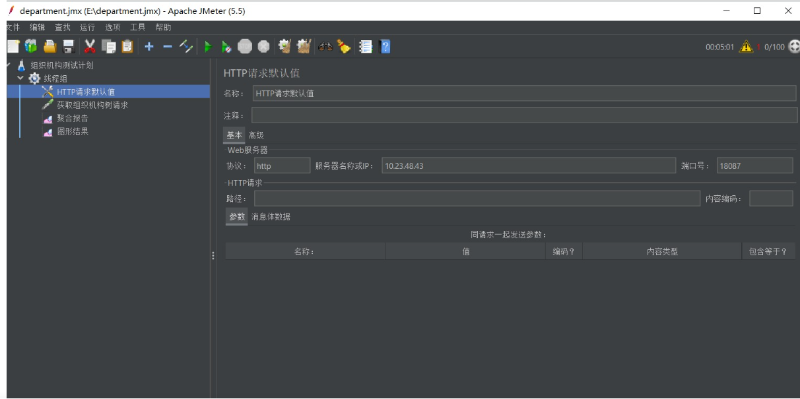Image resolution: width=800 pixels, height=399 pixels.
Task: Click the panel divider collapse handle
Action: pos(213,256)
